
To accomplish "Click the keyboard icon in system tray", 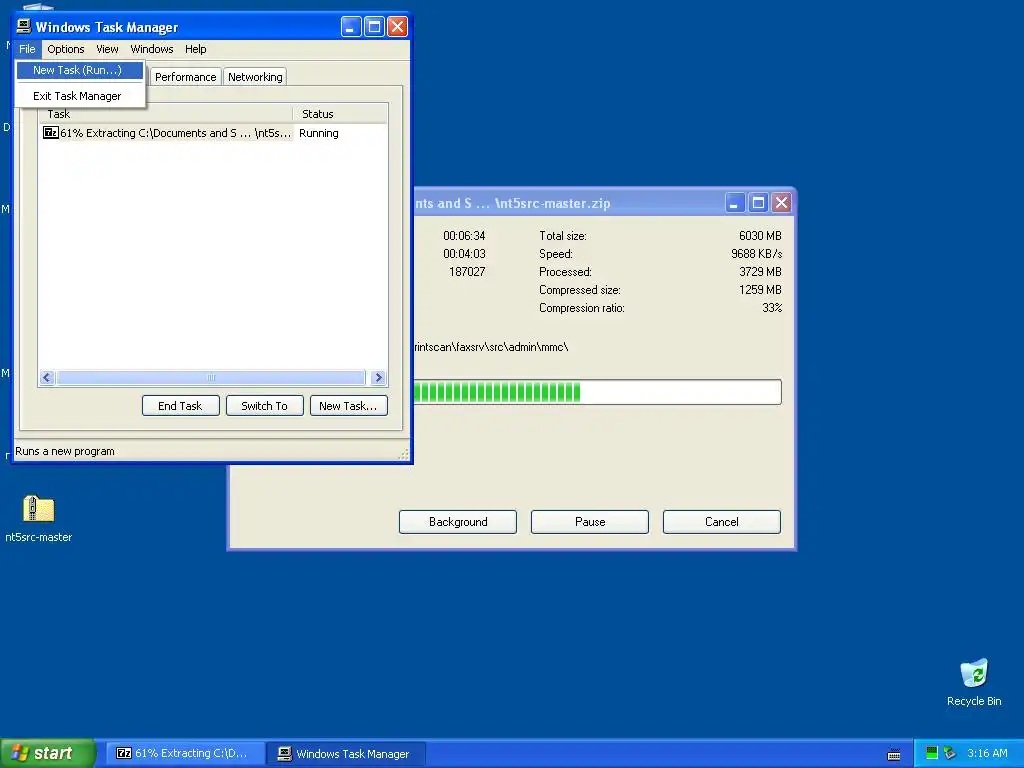I will pyautogui.click(x=894, y=754).
